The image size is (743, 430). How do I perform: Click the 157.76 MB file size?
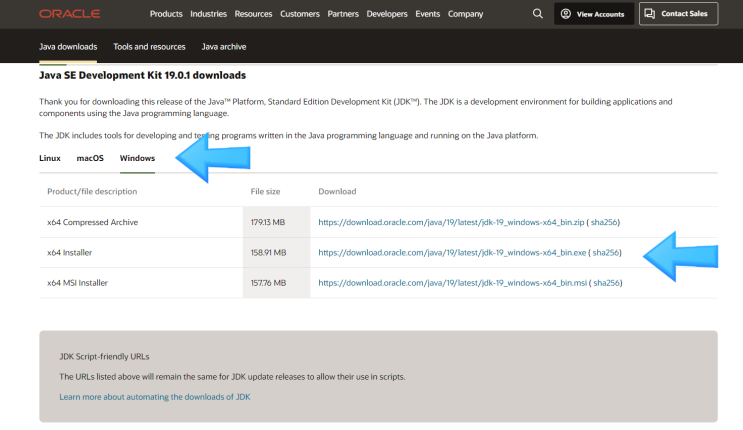(x=268, y=283)
